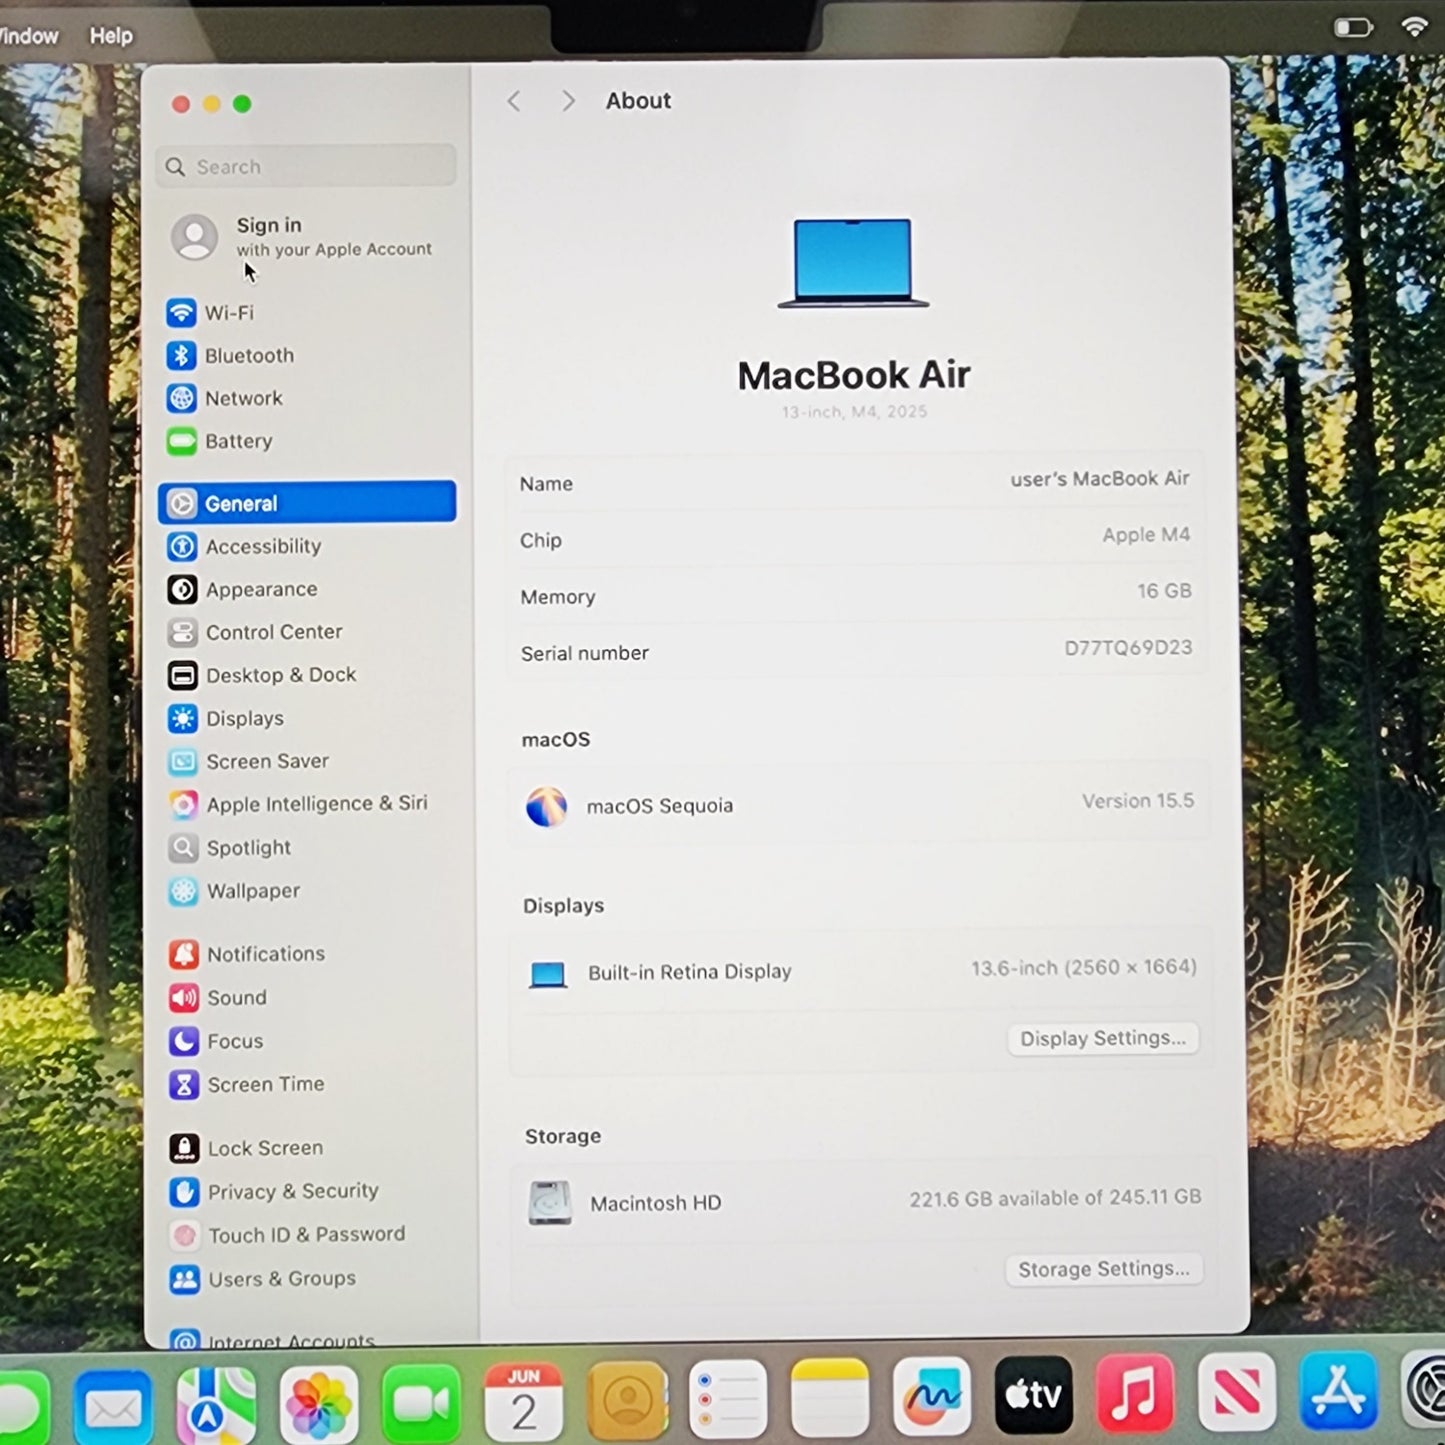Viewport: 1445px width, 1445px height.
Task: Open Notes app in the Dock
Action: click(x=830, y=1397)
